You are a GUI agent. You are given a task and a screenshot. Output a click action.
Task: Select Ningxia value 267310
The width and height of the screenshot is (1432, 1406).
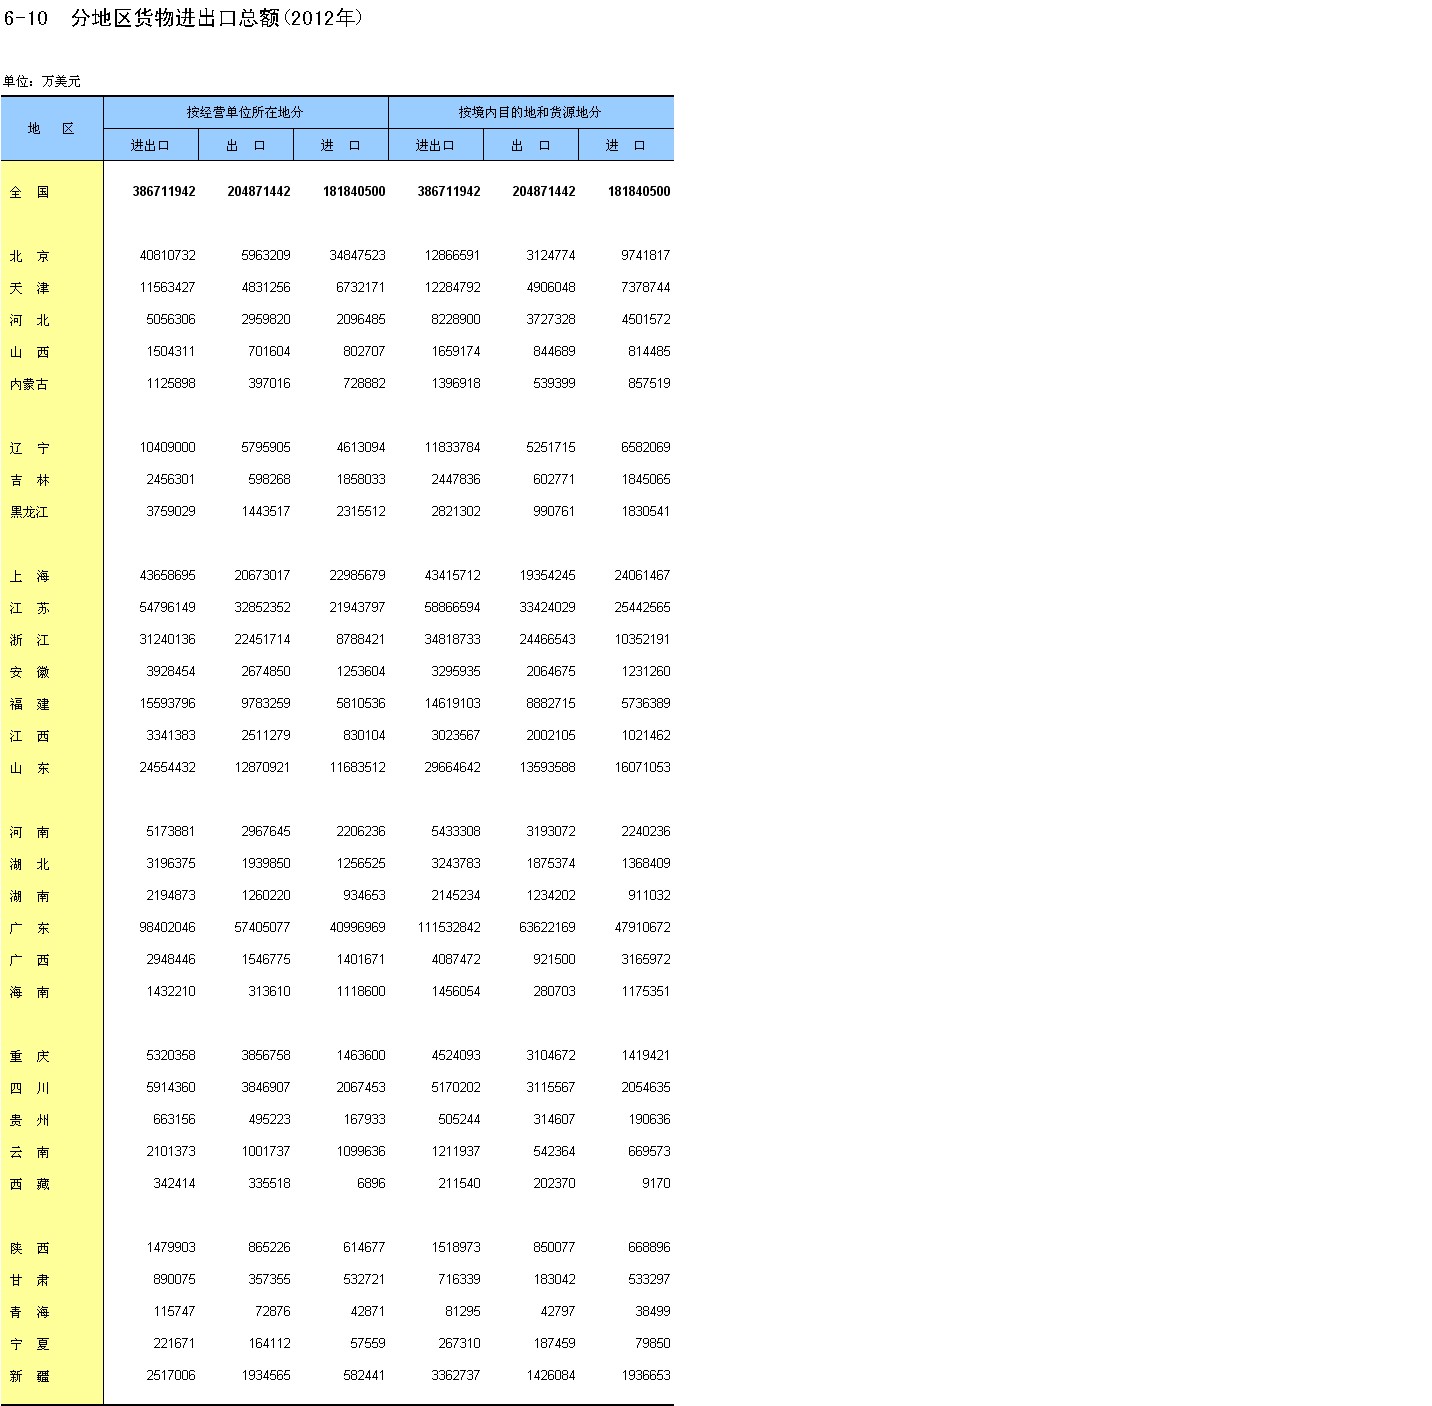coord(460,1343)
